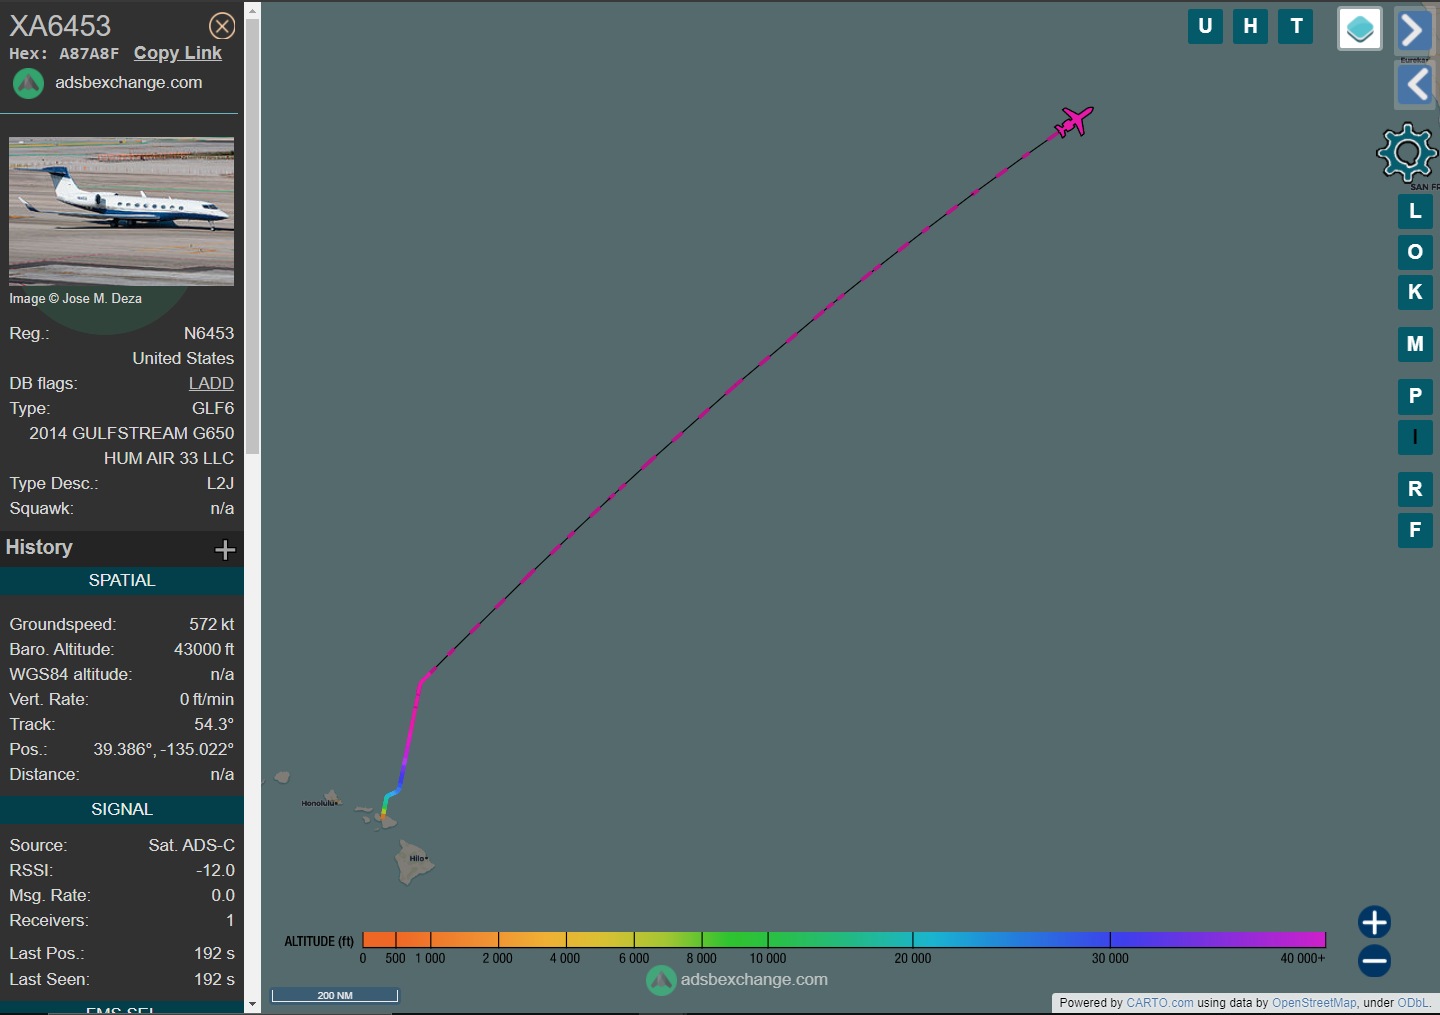Click the SPATIAL section header
Image resolution: width=1440 pixels, height=1015 pixels.
122,581
